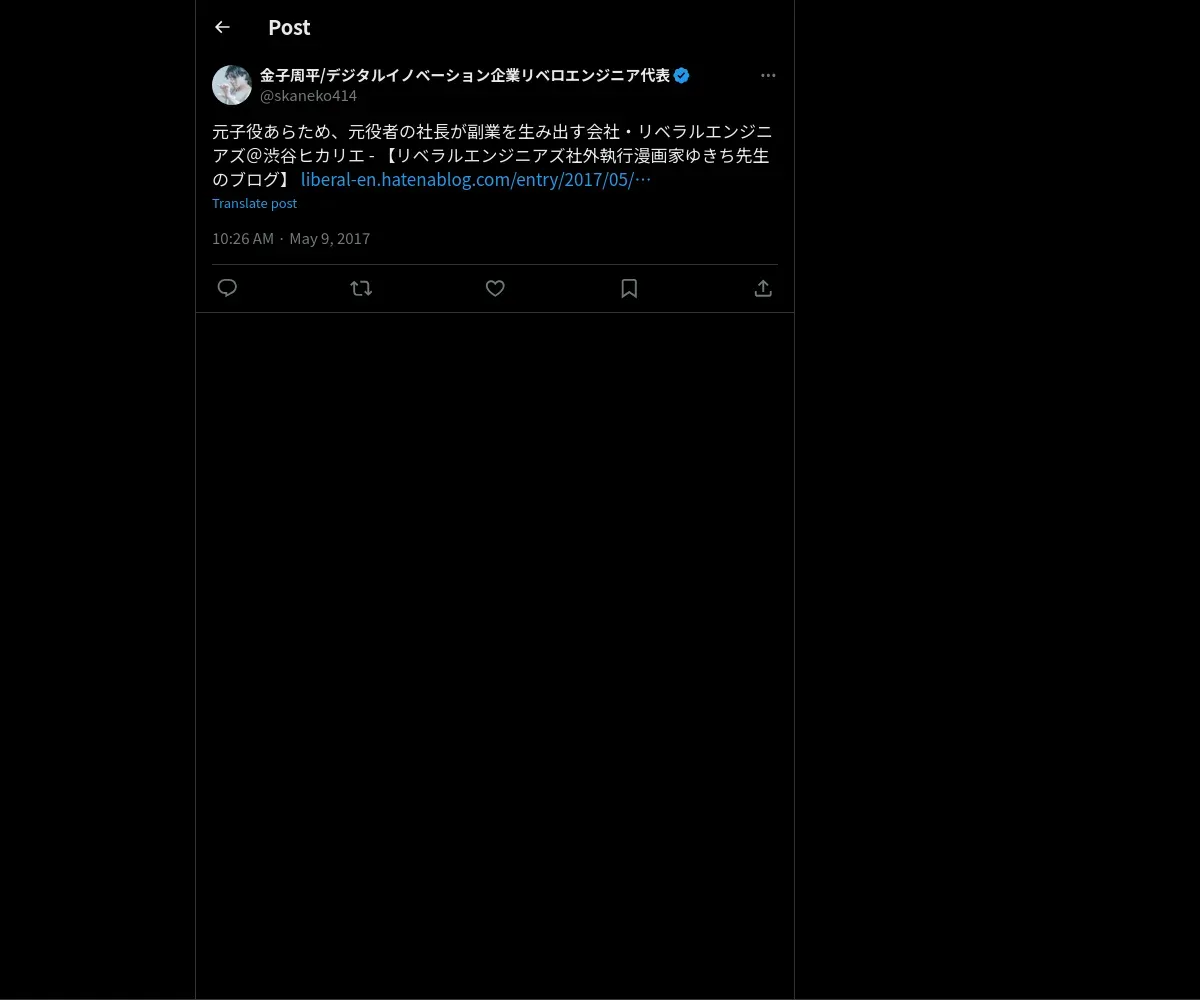Viewport: 1200px width, 1000px height.
Task: Go back using the left arrow
Action: click(x=222, y=27)
